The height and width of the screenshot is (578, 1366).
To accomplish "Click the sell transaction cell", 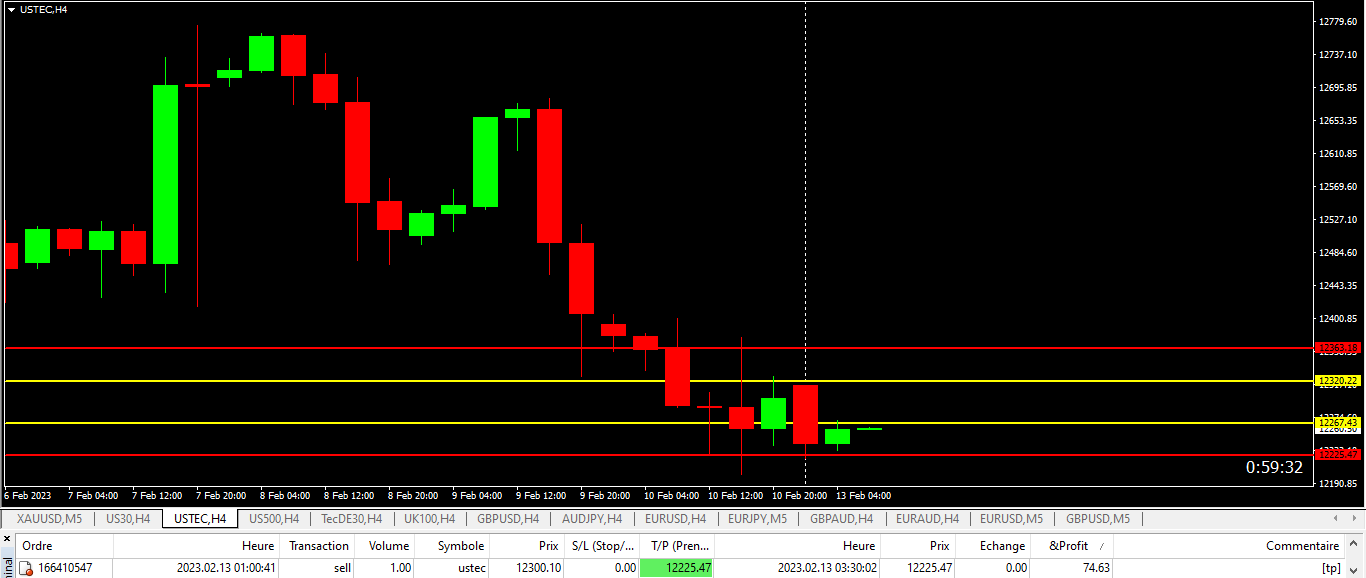I will 342,568.
